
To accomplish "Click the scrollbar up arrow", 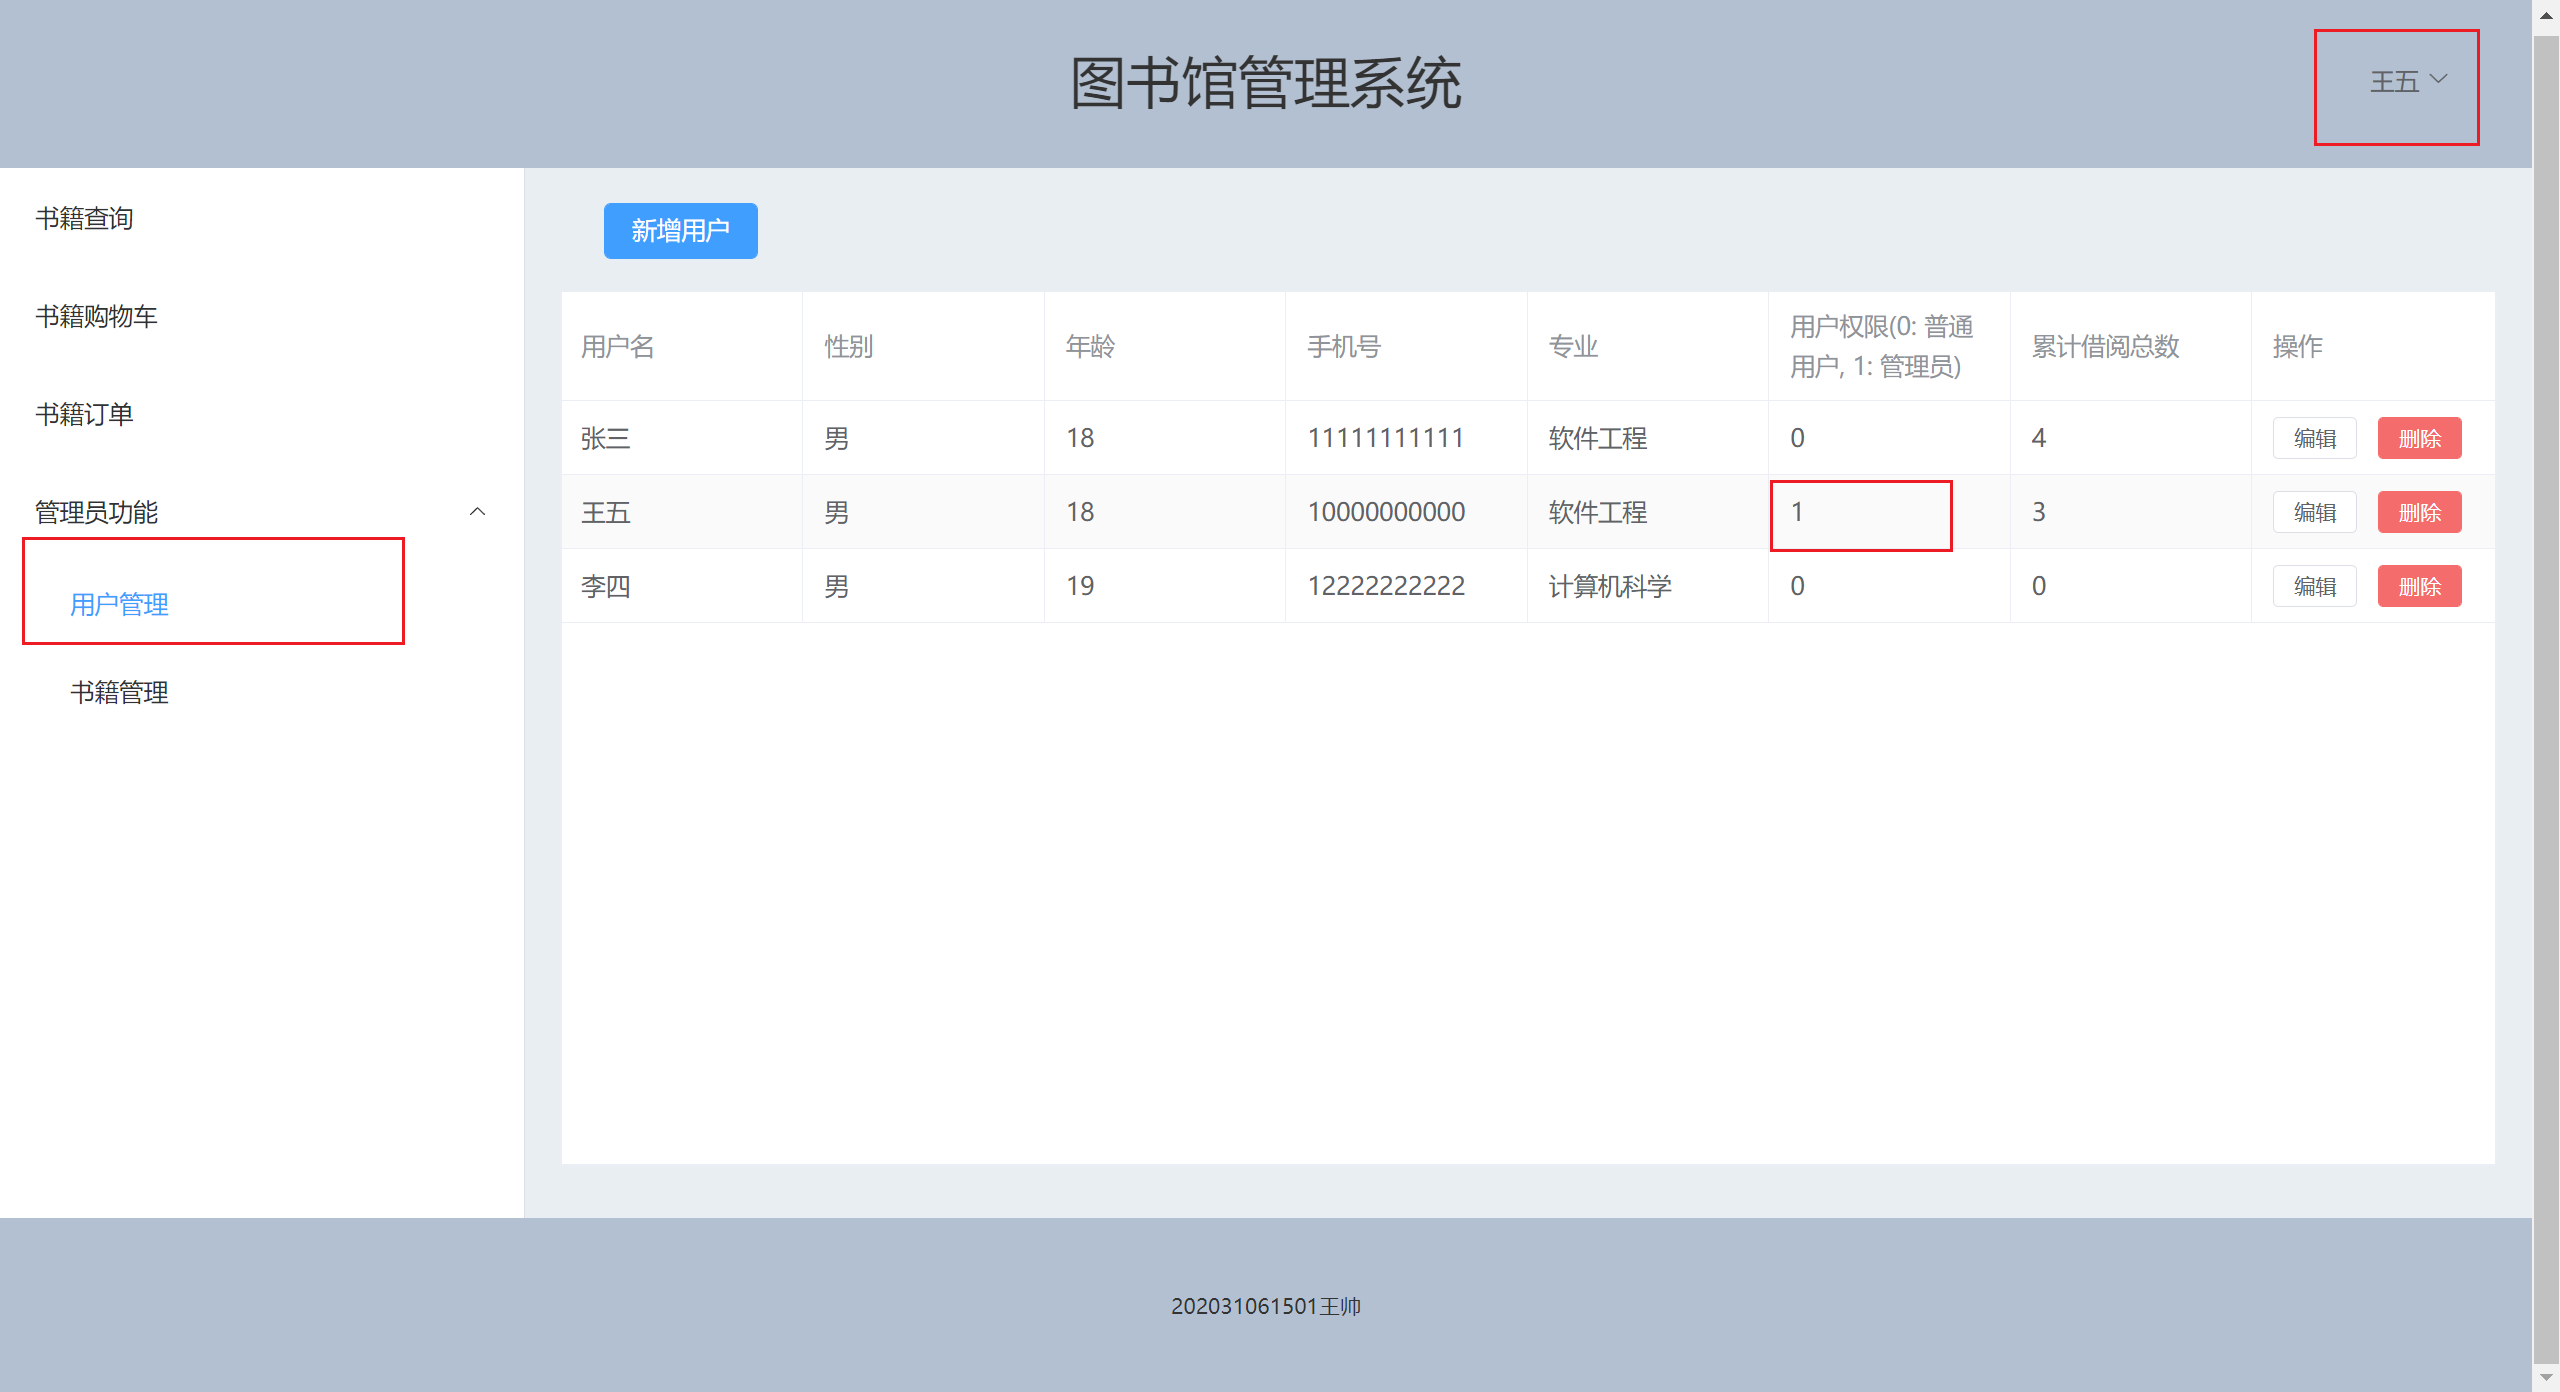I will 2546,15.
